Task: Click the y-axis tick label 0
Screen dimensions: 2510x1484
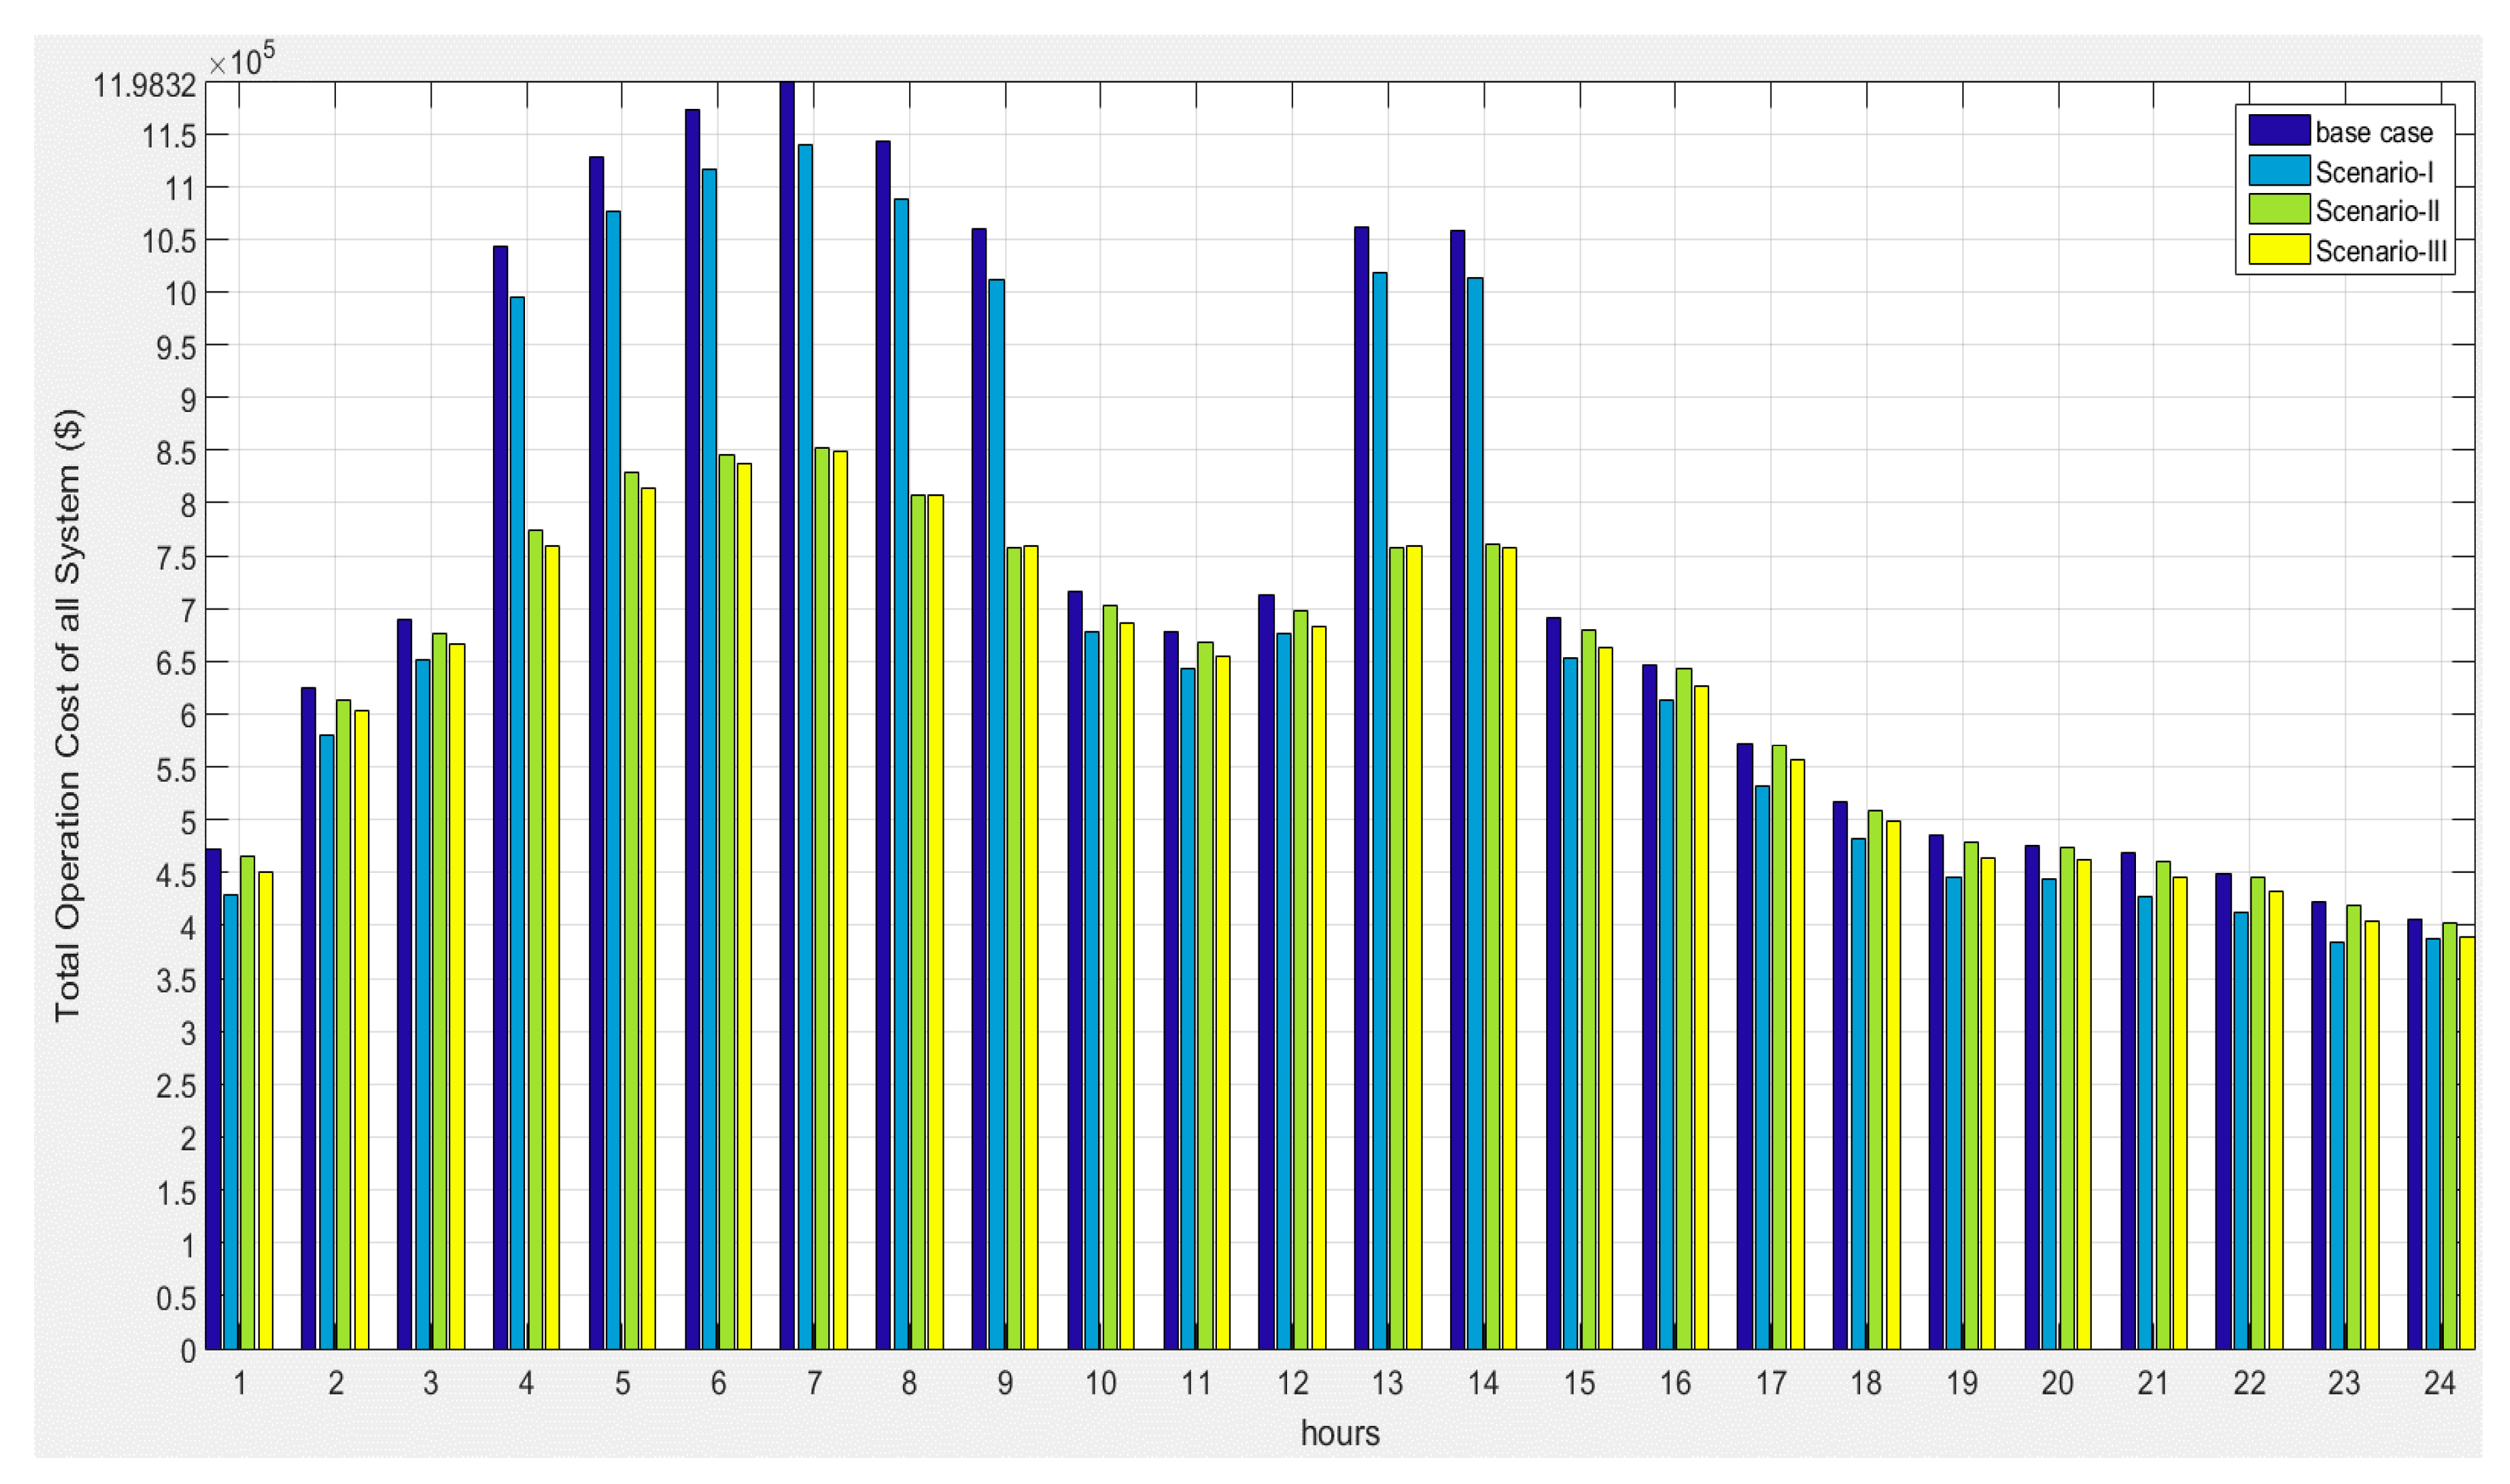Action: coord(188,1351)
